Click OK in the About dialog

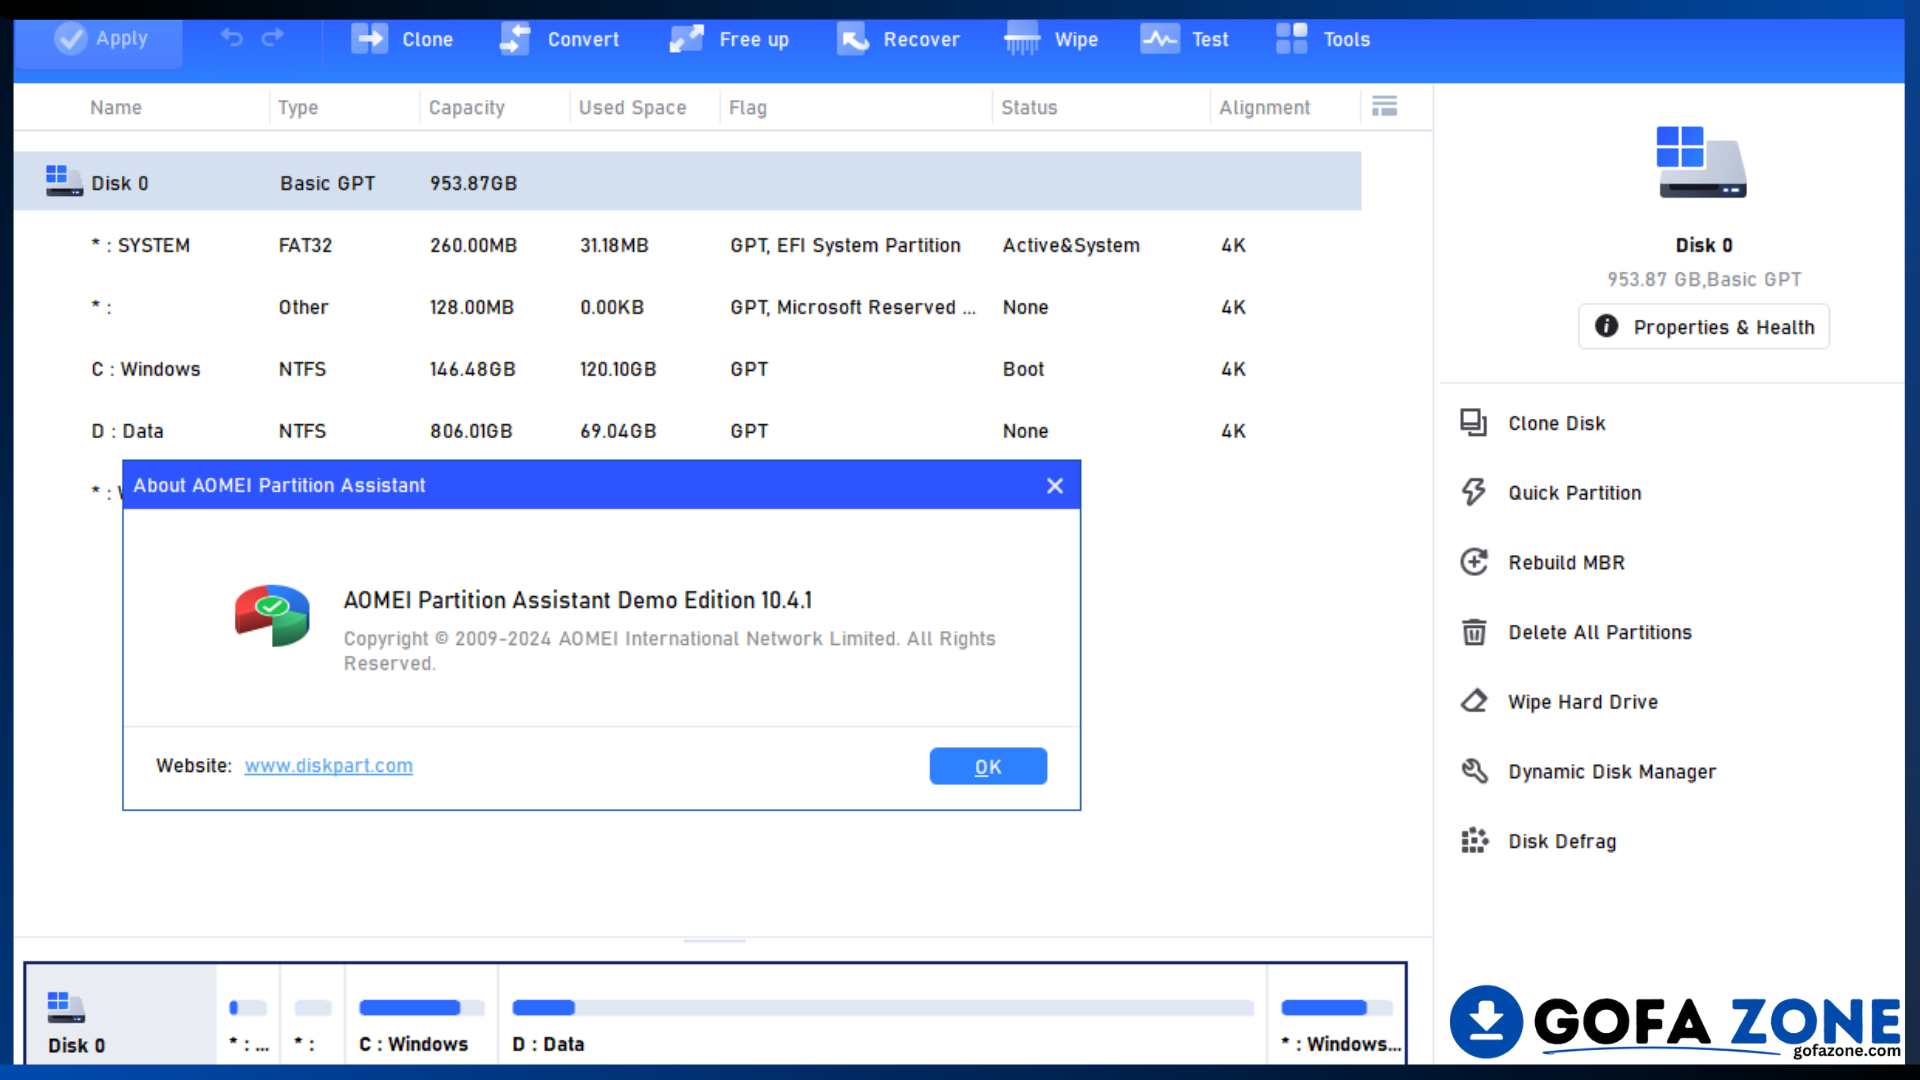click(988, 766)
